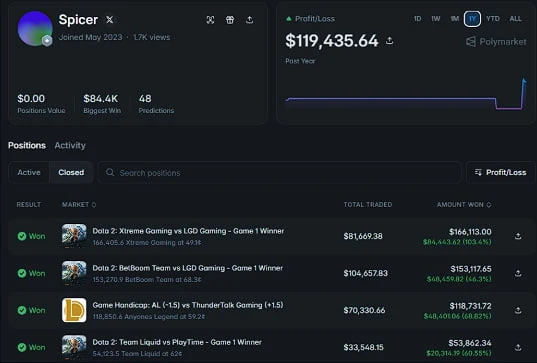537x363 pixels.
Task: Switch to the Activity tab
Action: (70, 145)
